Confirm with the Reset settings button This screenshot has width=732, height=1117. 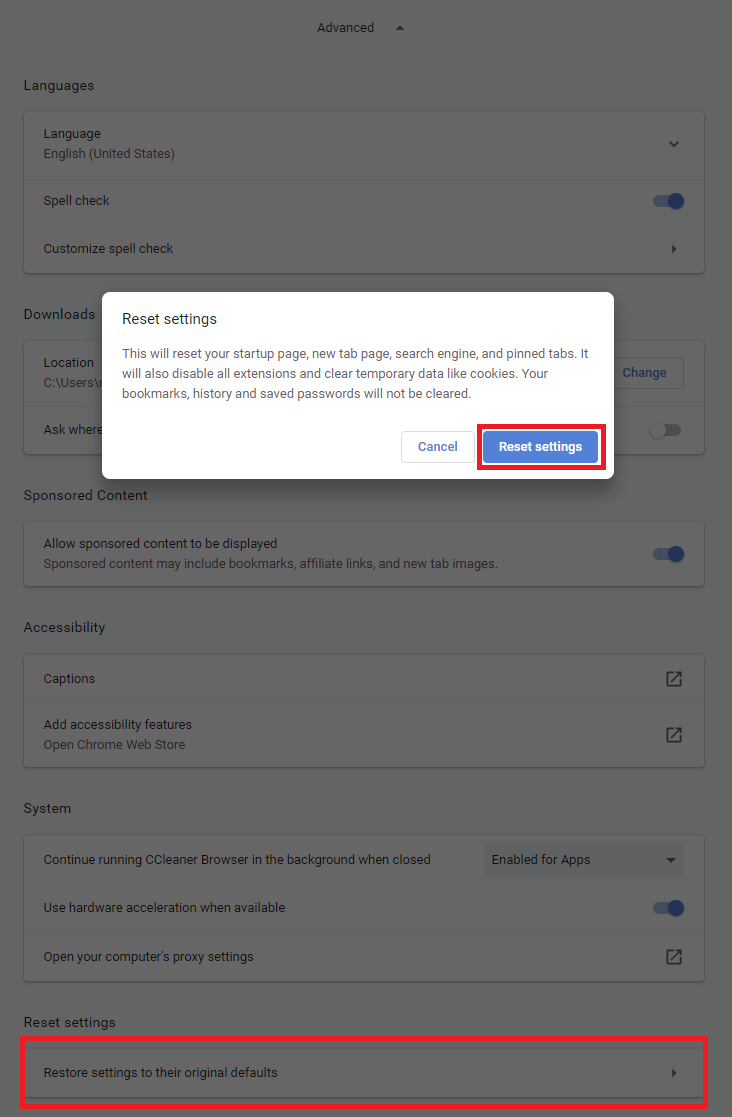[x=540, y=446]
